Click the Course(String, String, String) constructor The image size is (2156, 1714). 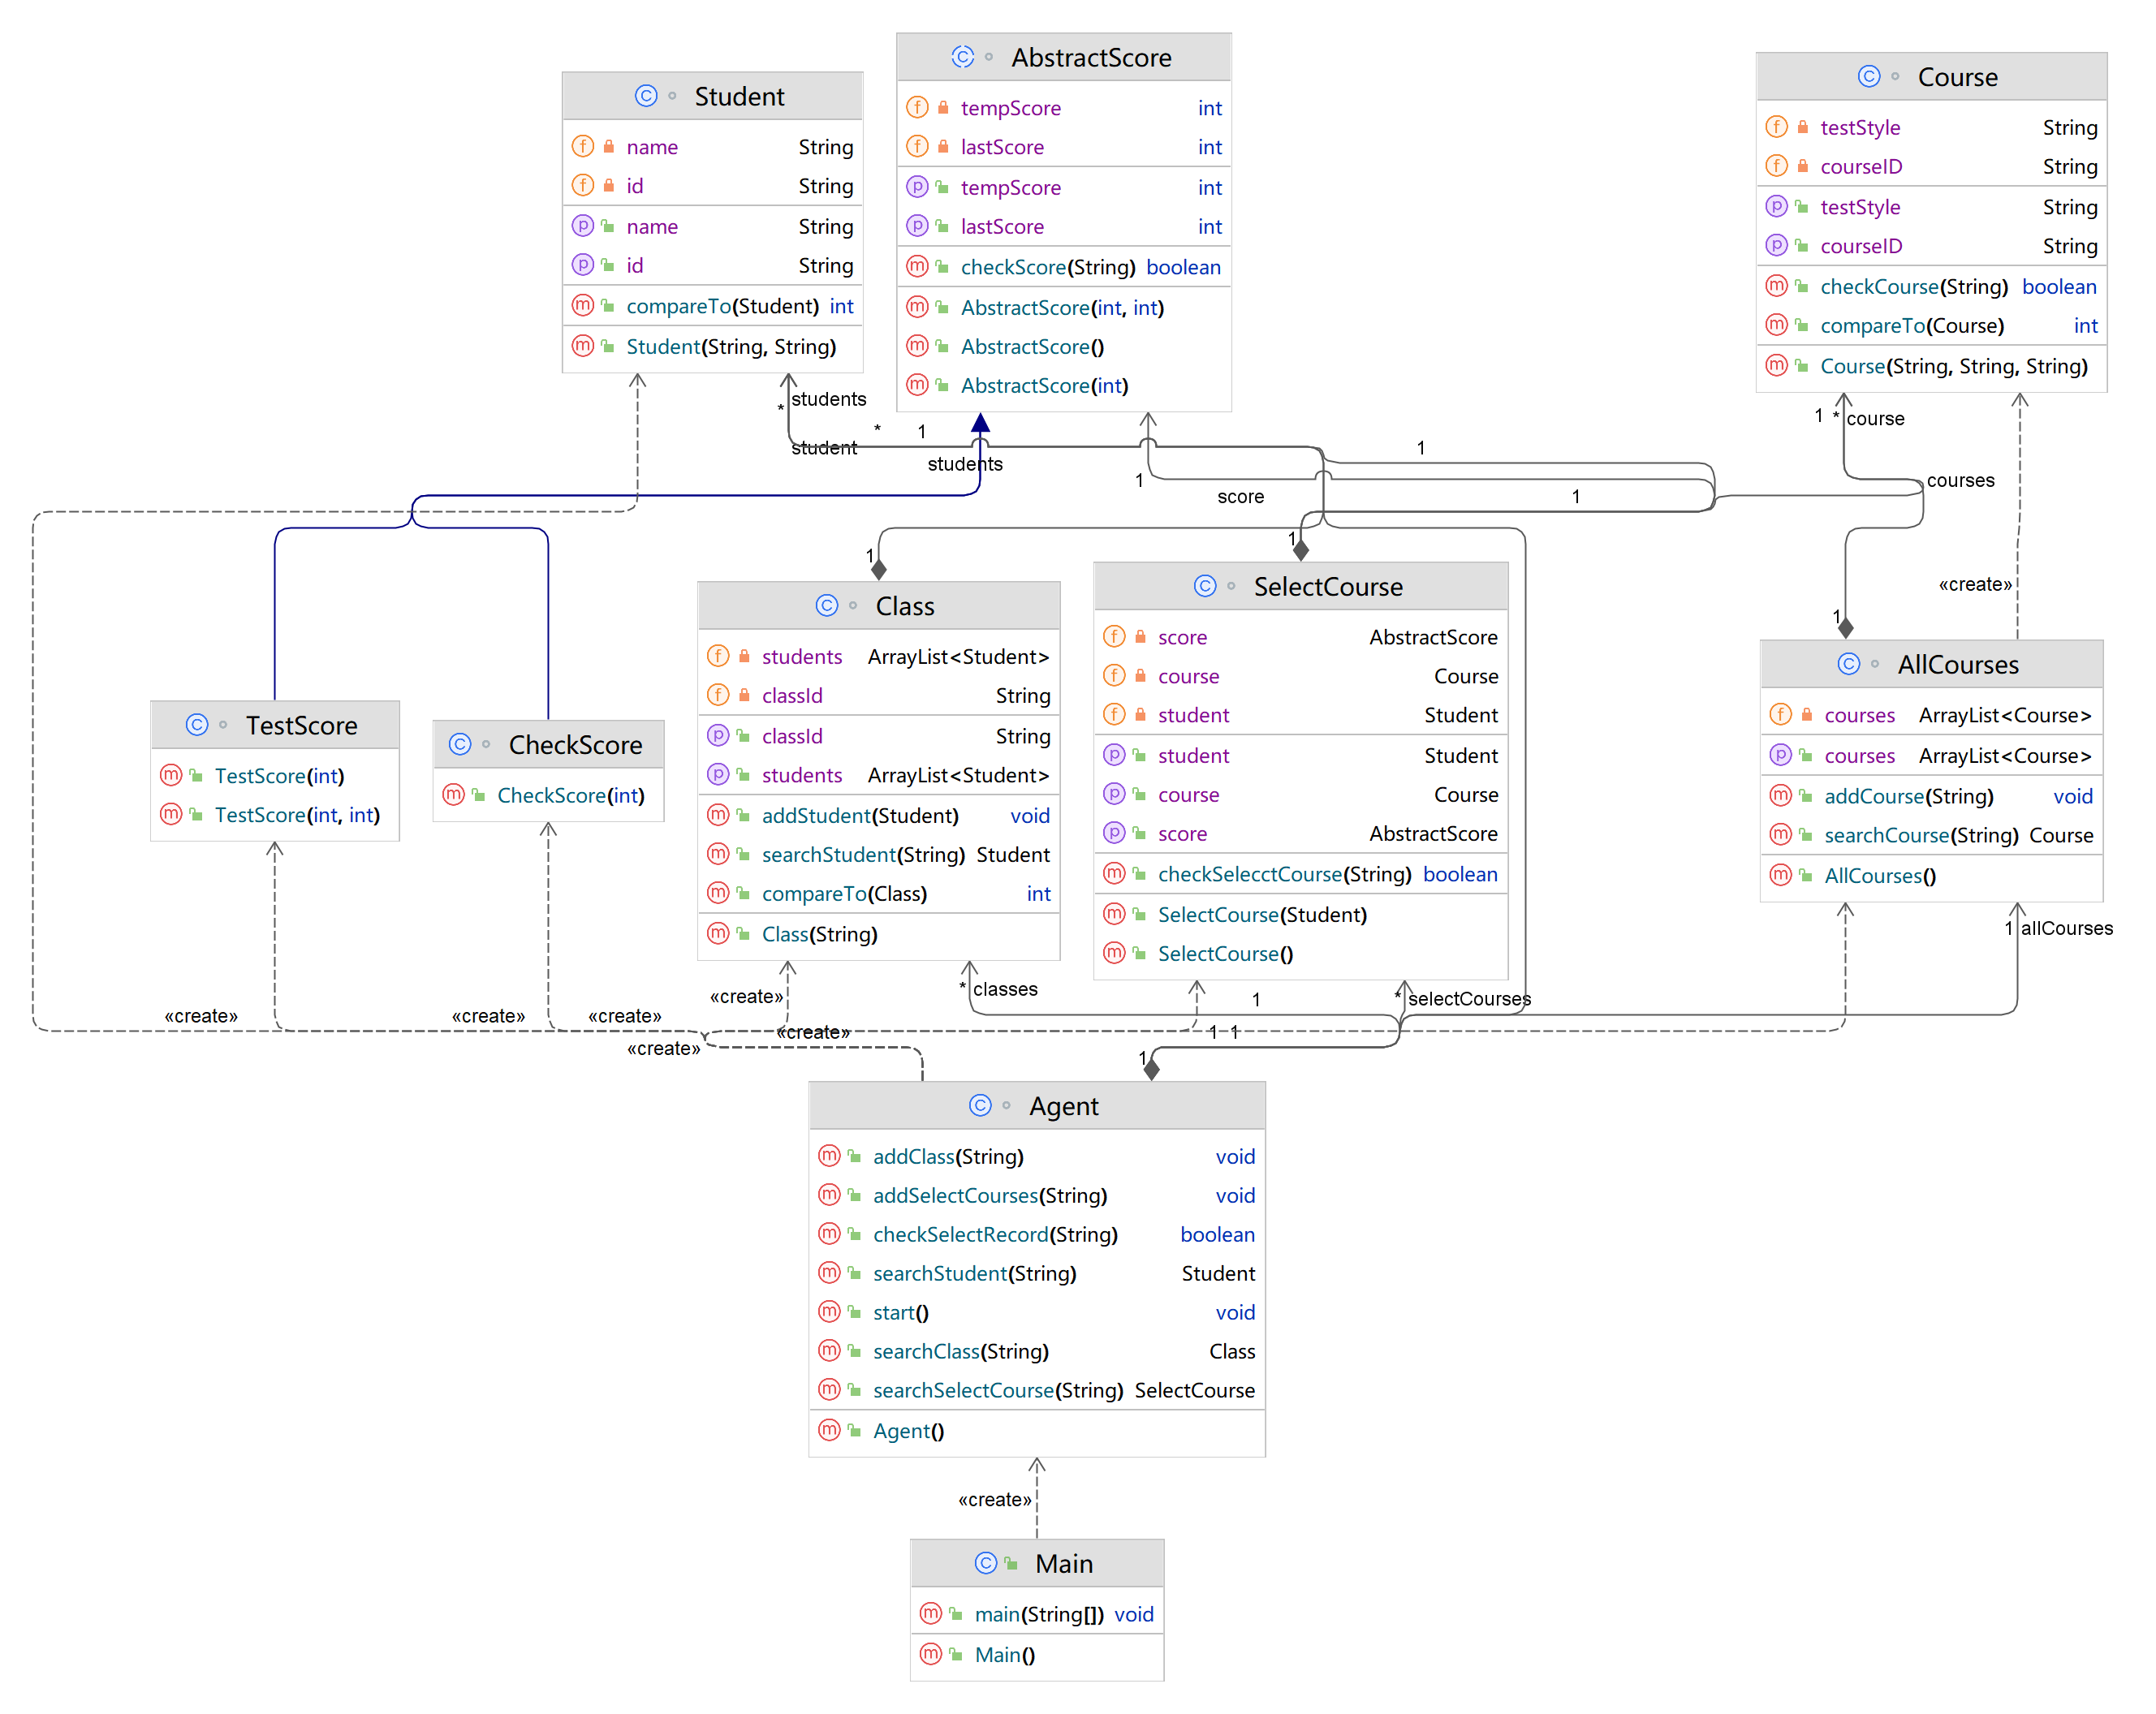click(x=1953, y=366)
